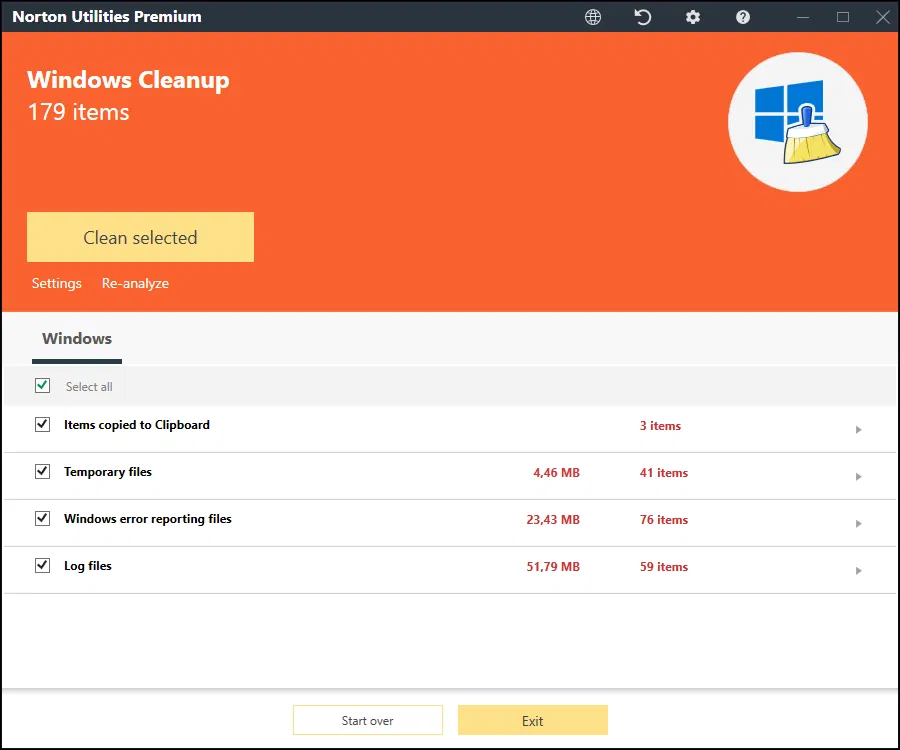Viewport: 900px width, 750px height.
Task: Click the Select all label
Action: (89, 387)
